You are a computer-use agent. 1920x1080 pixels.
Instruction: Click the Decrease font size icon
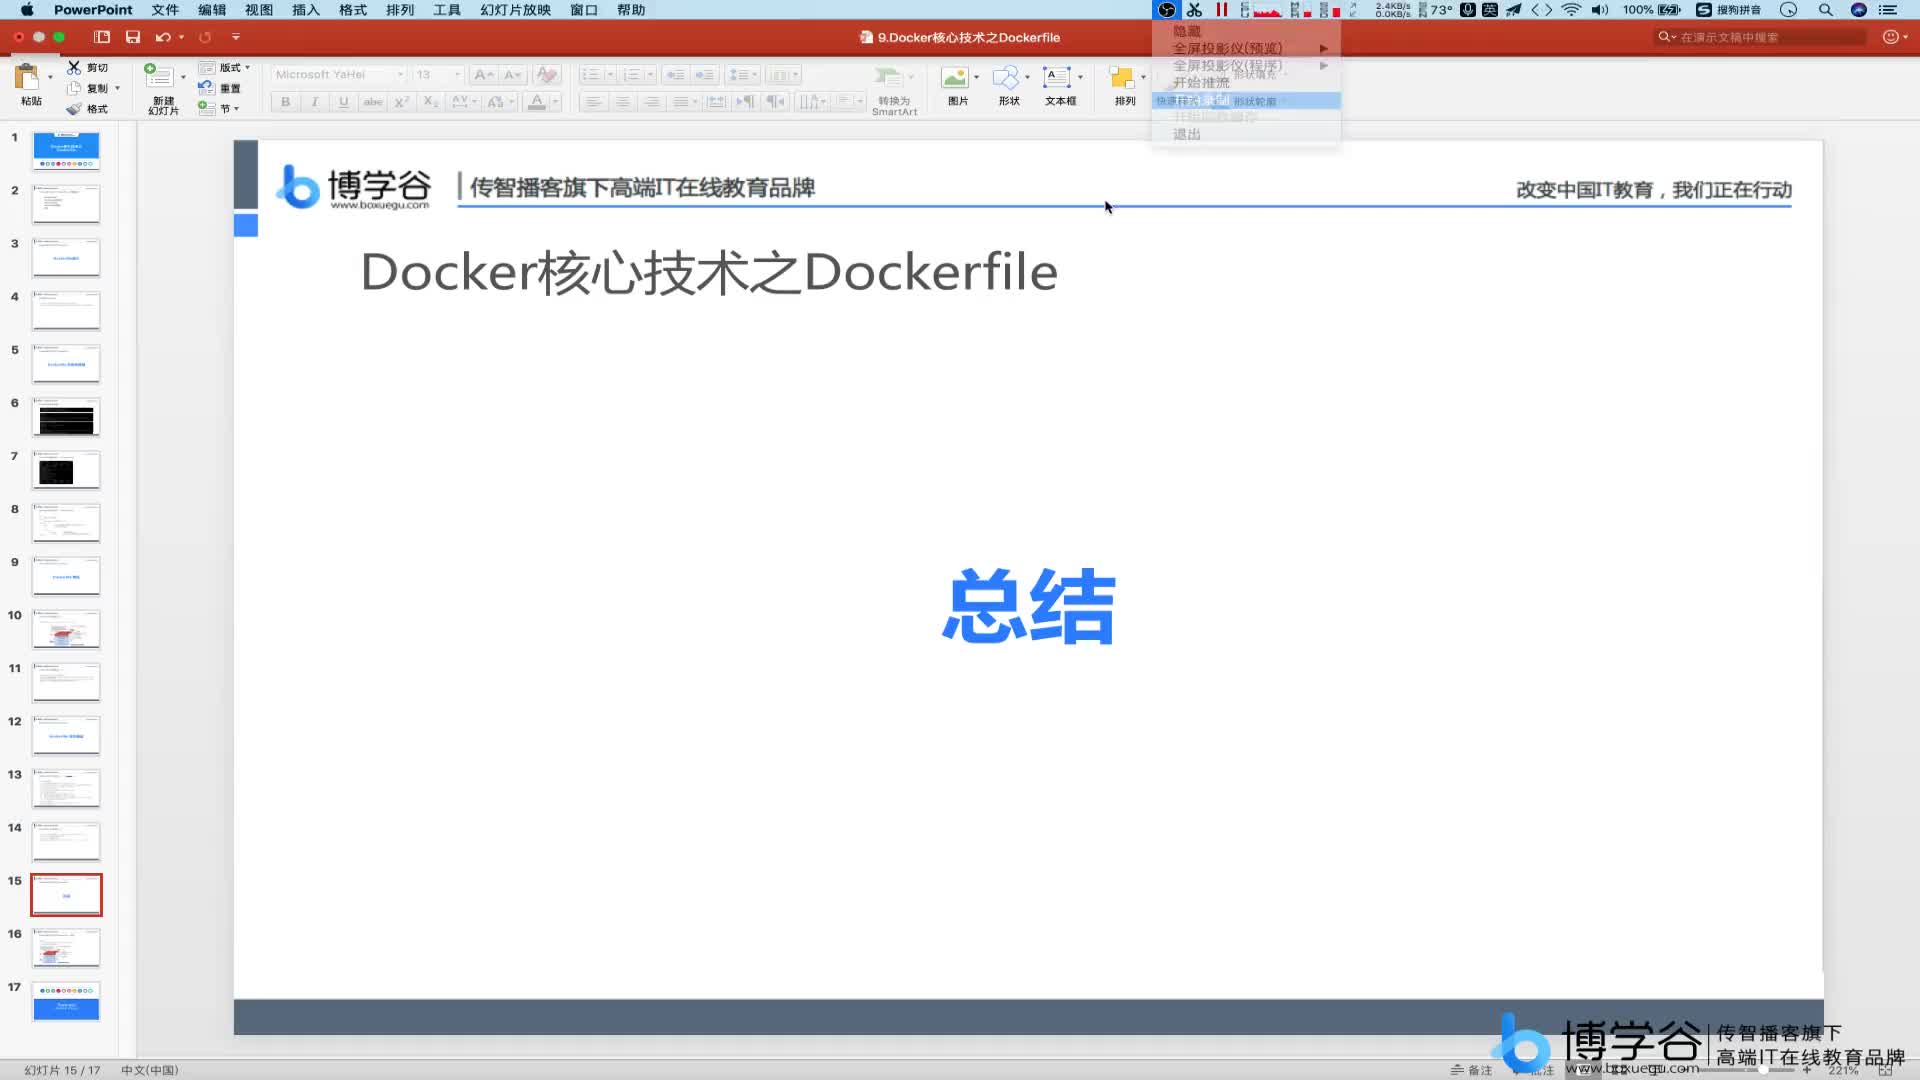pos(512,75)
